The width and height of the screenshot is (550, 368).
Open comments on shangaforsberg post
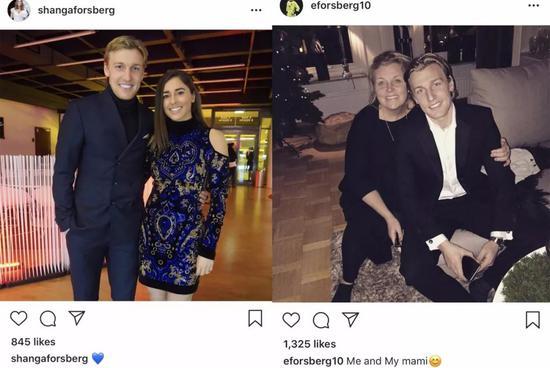coord(48,319)
